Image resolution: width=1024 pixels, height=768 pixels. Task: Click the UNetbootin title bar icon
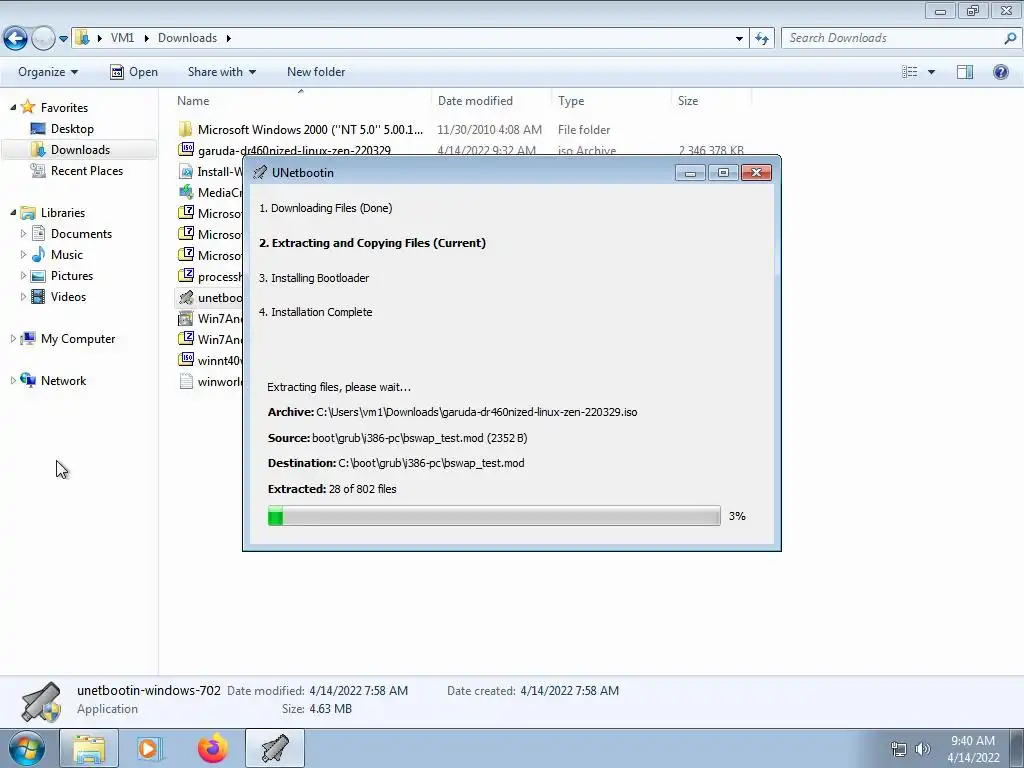point(260,172)
